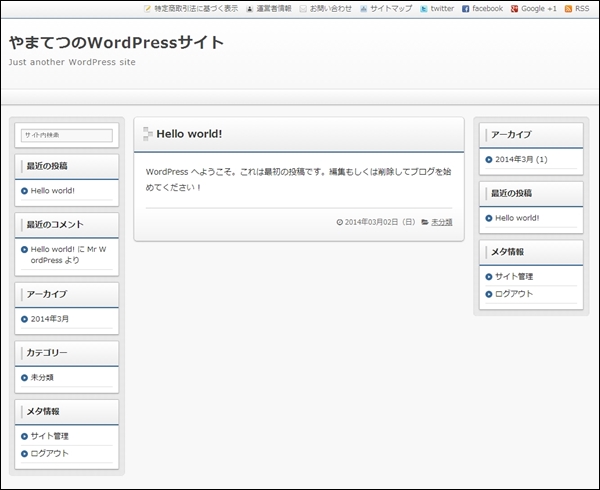600x490 pixels.
Task: Click the post body text WordPress へようこそ
Action: (x=298, y=179)
